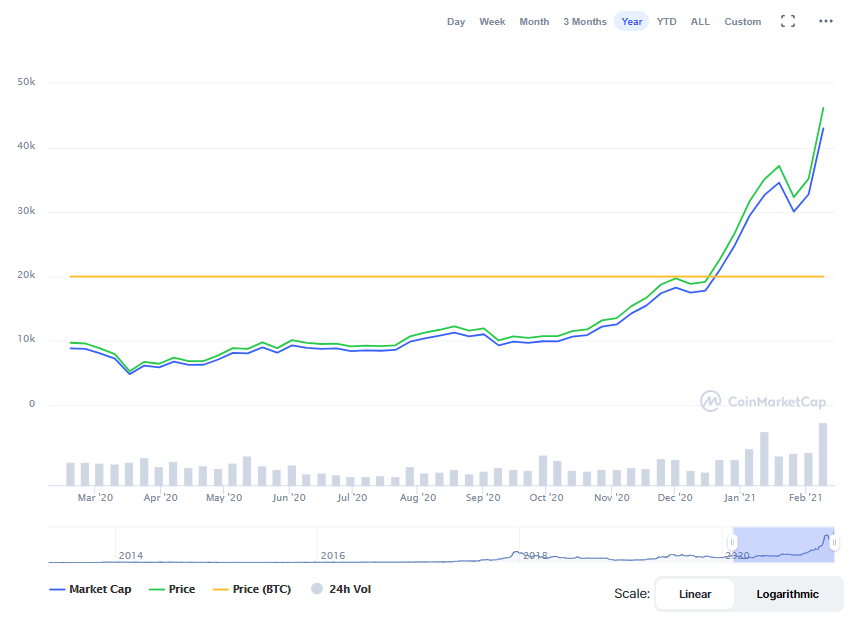Select the Year time range
Viewport: 853px width, 620px height.
tap(632, 22)
